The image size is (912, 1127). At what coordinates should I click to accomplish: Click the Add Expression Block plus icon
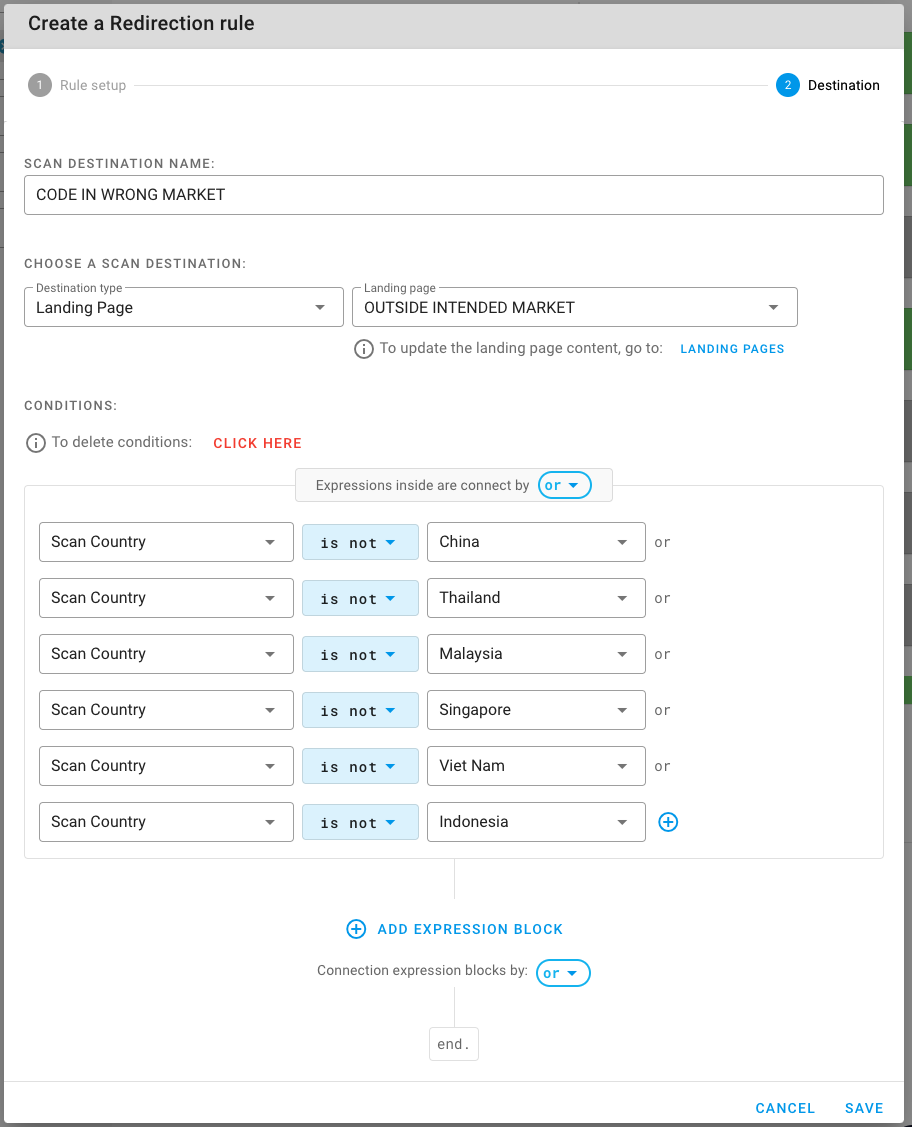tap(356, 929)
